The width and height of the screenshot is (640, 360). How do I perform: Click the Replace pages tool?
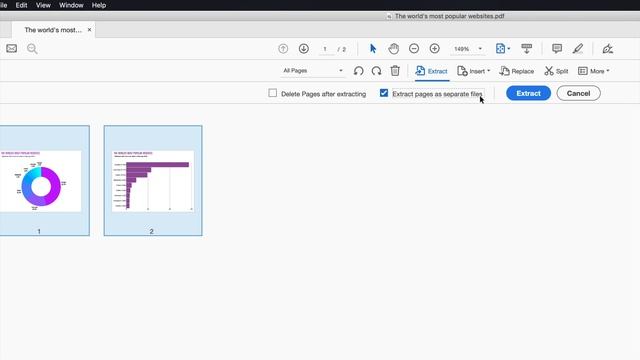coord(517,71)
